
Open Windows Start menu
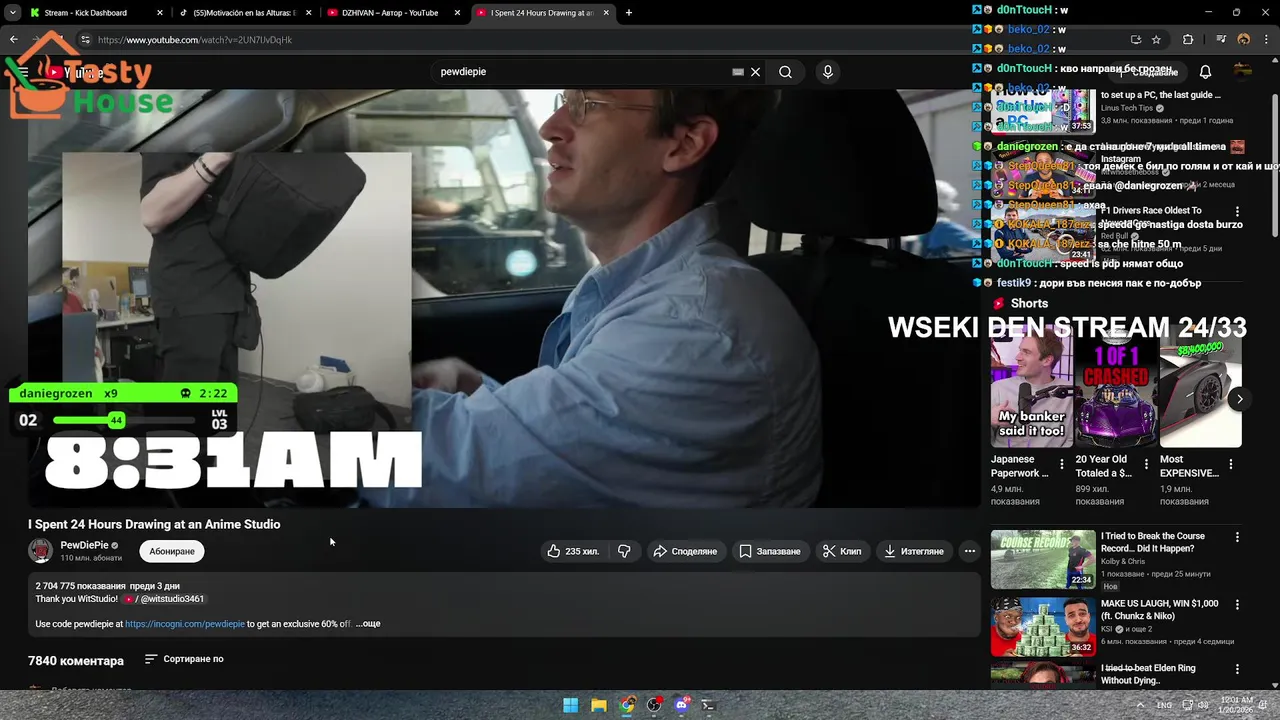click(x=570, y=705)
